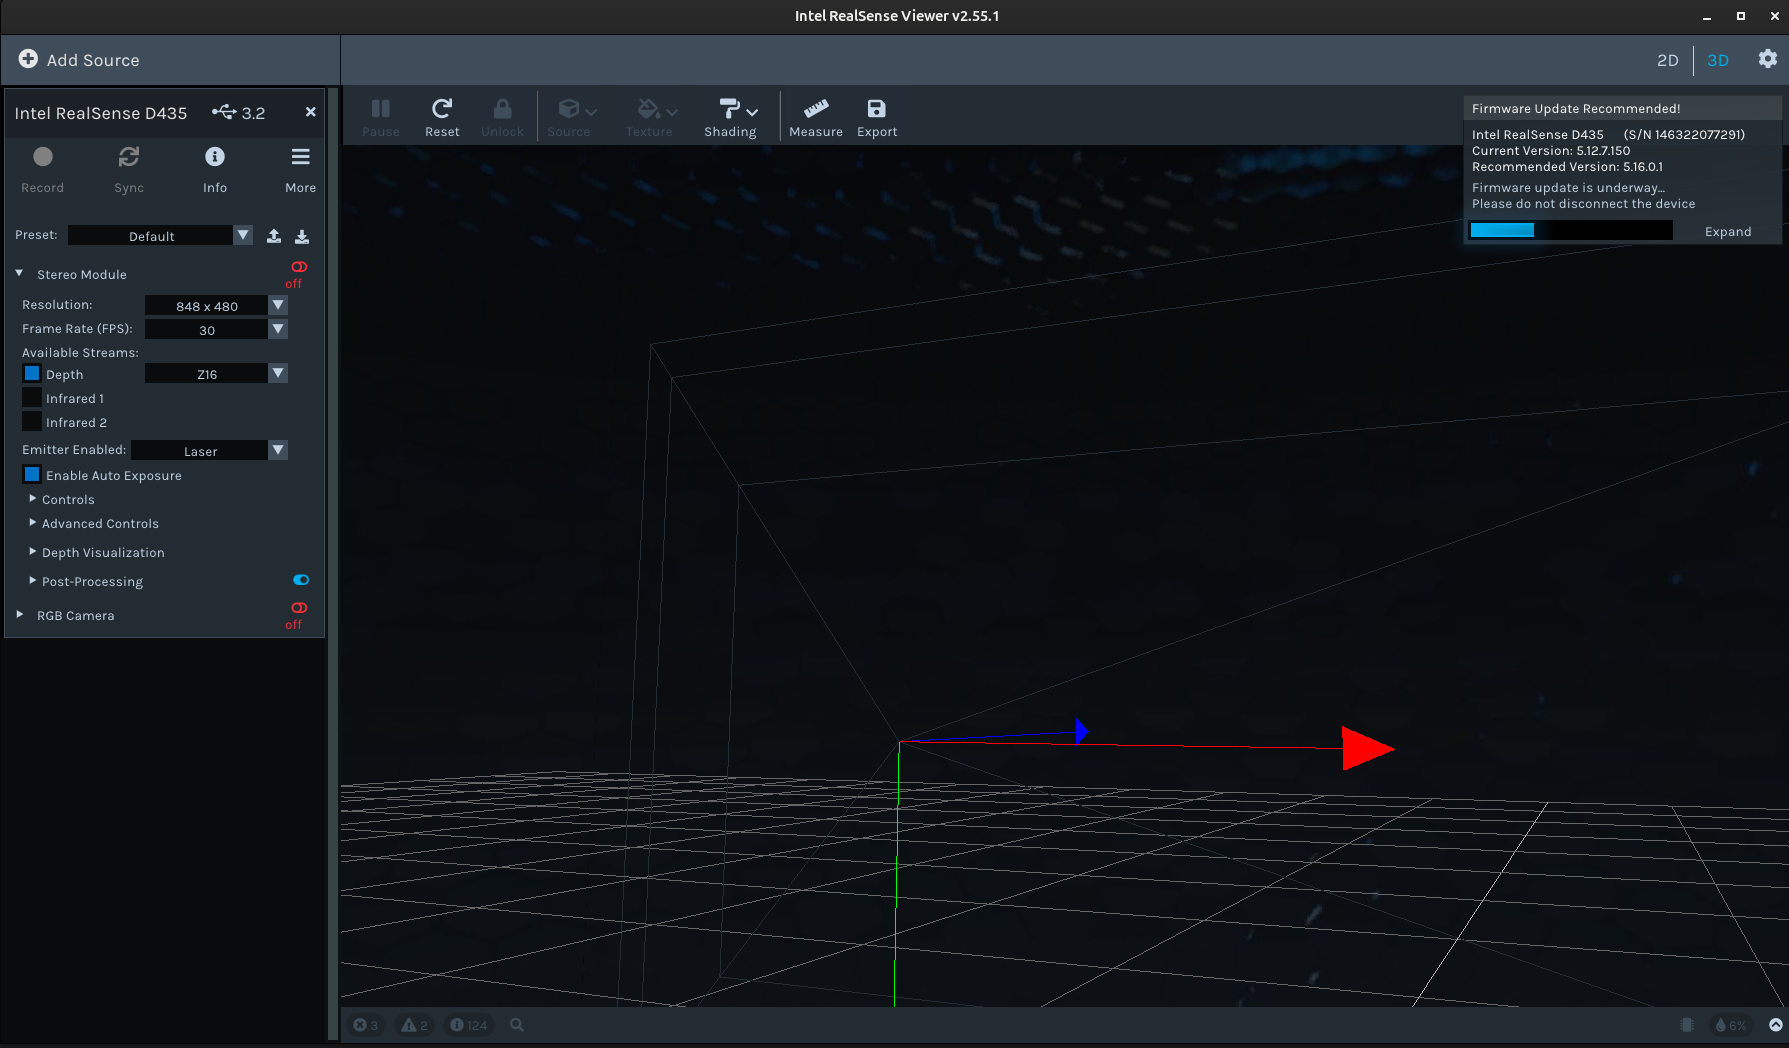Click the 6% status indicator

(x=1731, y=1025)
